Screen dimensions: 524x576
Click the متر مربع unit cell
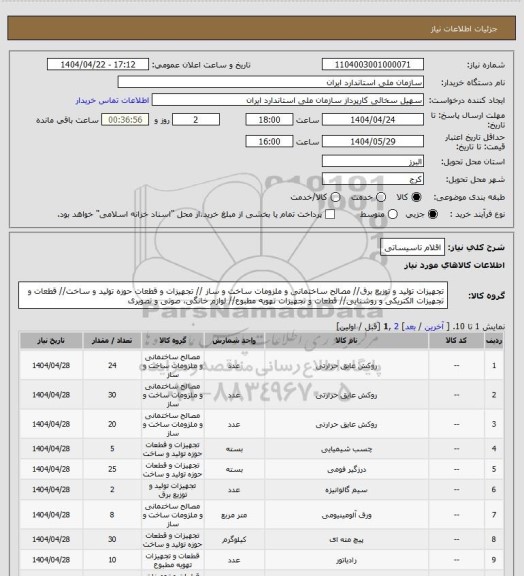pyautogui.click(x=234, y=515)
